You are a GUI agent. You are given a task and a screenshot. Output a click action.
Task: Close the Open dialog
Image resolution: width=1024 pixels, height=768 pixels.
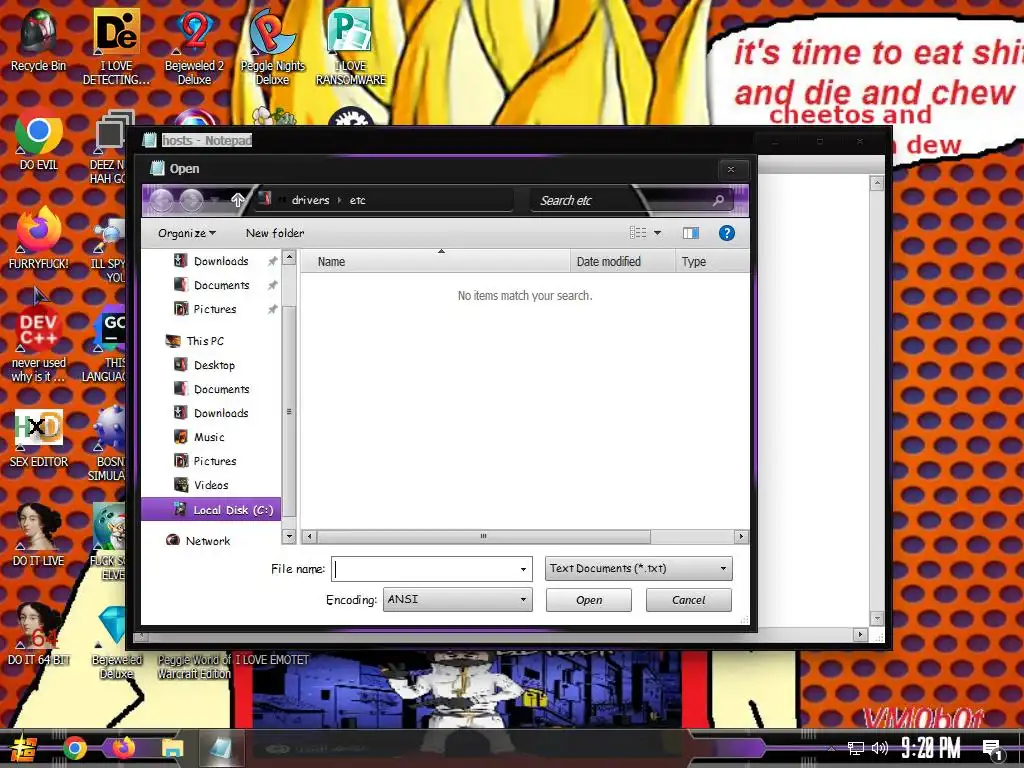tap(731, 170)
